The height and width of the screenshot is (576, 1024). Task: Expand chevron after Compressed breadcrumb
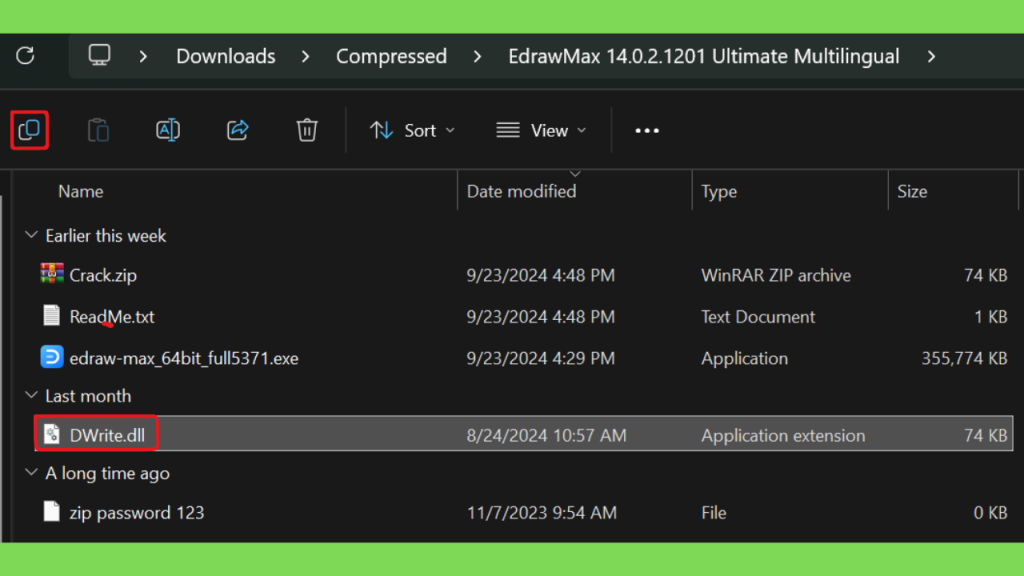[478, 56]
